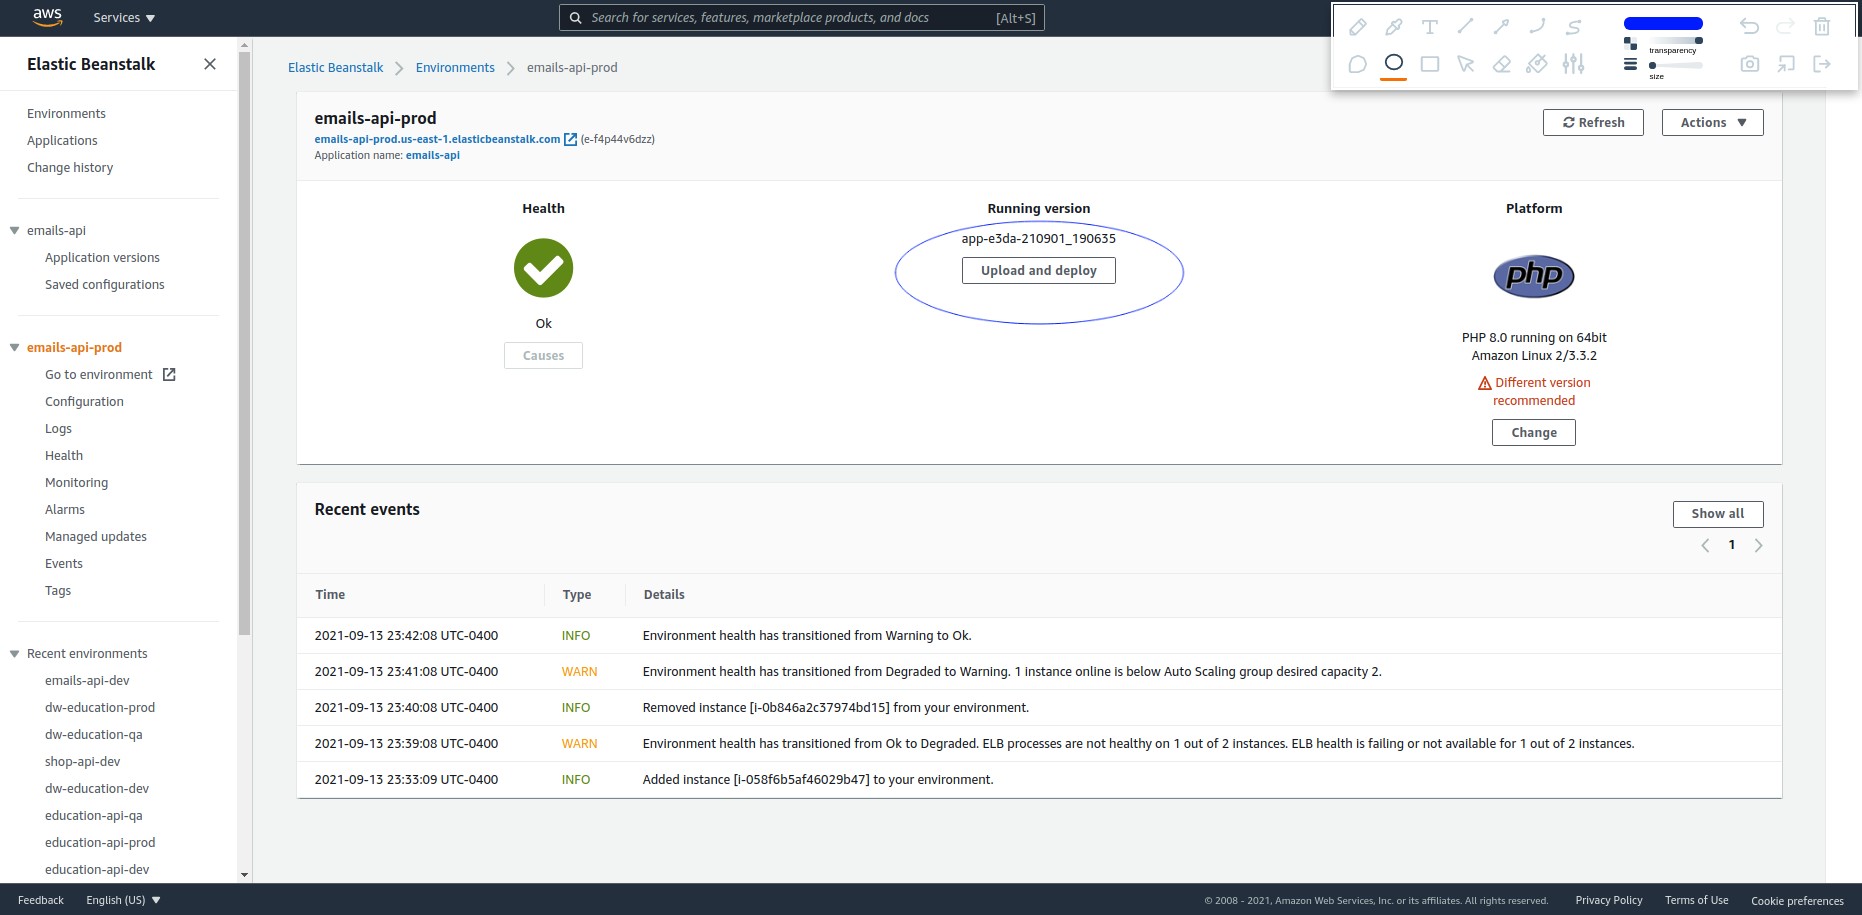Open the shop-api-dev environment
Screen dimensions: 1862x915
pyautogui.click(x=82, y=762)
